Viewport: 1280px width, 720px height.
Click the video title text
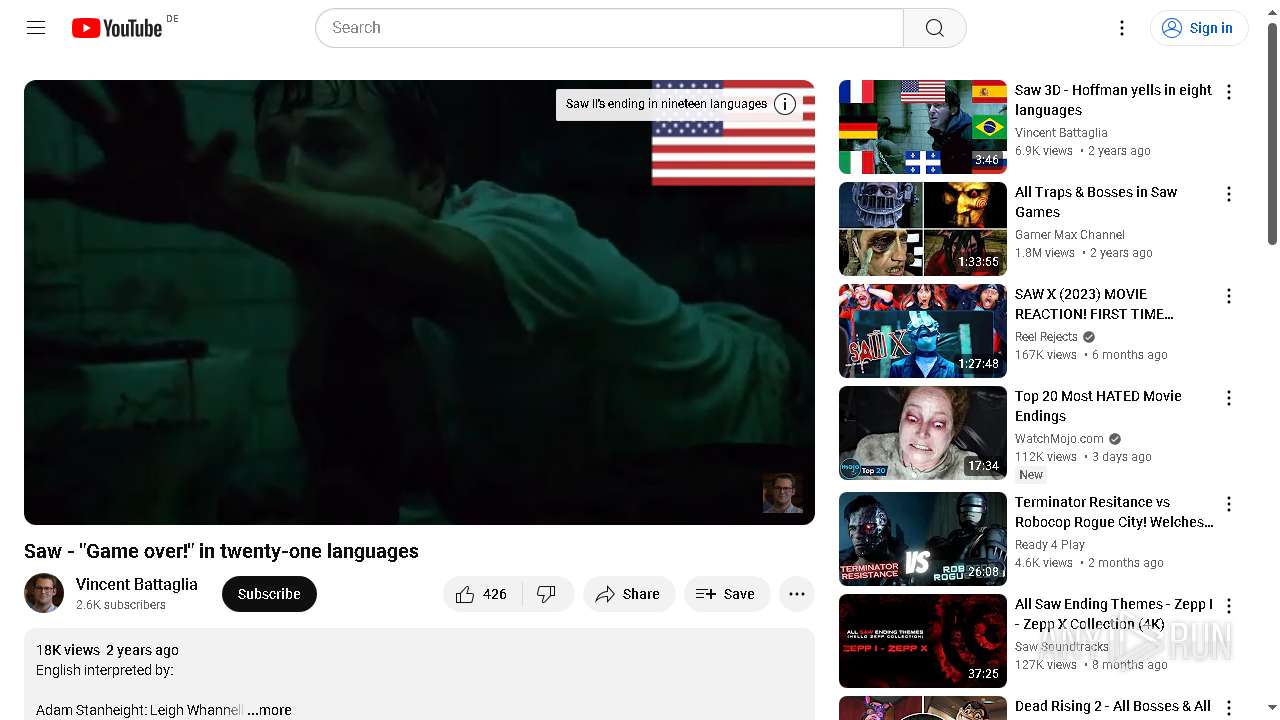pos(221,551)
